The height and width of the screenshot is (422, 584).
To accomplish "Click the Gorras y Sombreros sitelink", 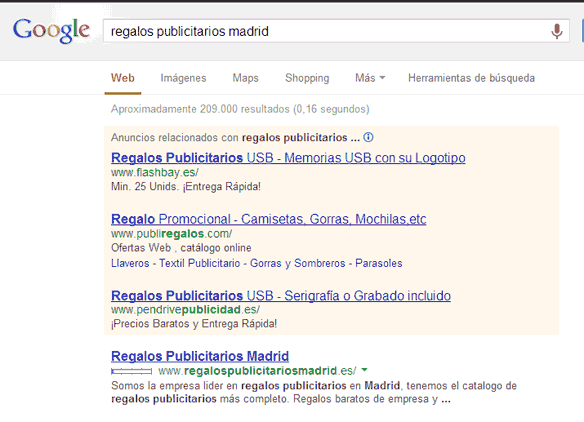I will point(298,263).
